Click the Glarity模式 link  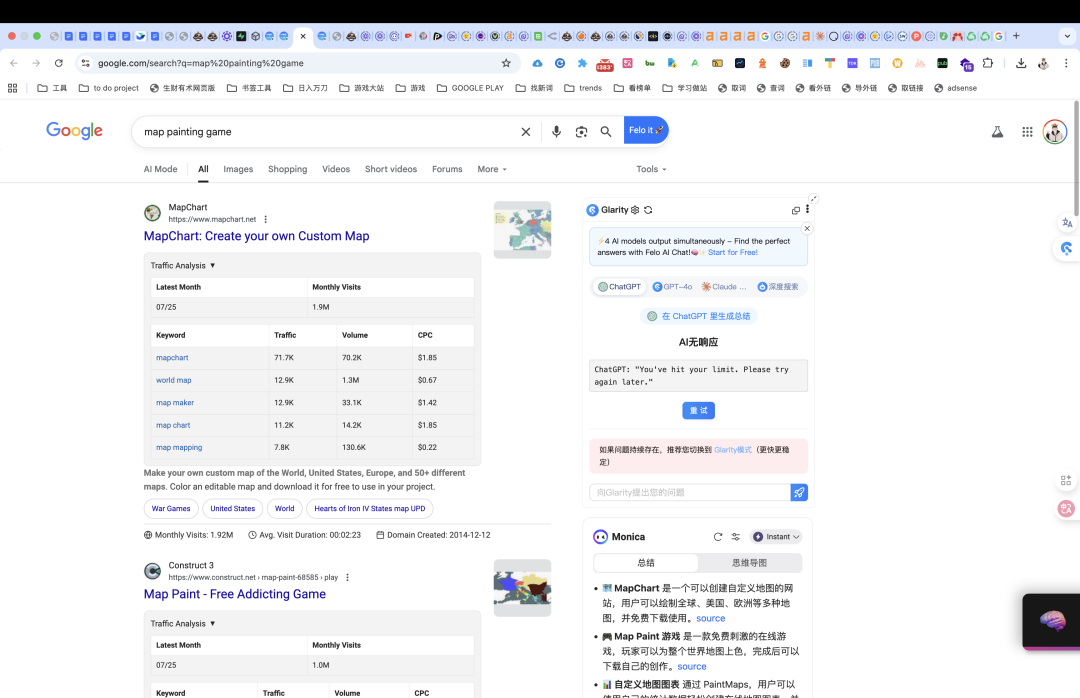click(733, 450)
